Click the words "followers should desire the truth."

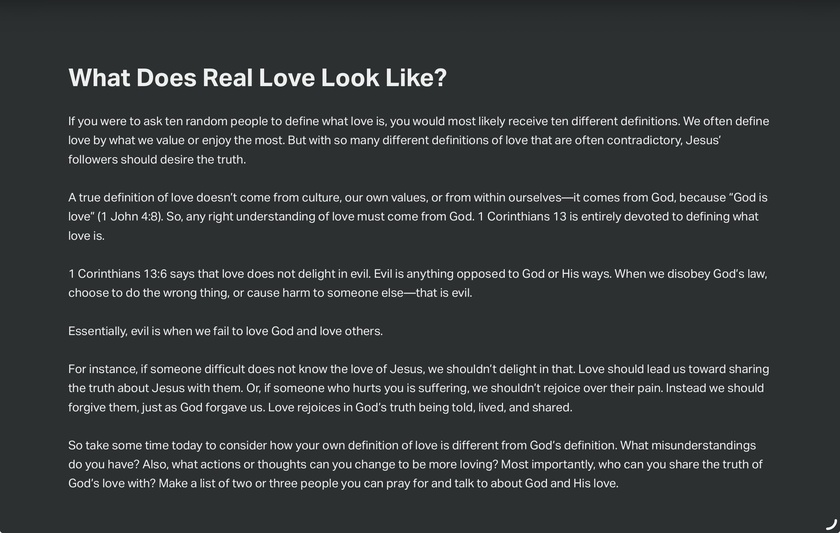tap(157, 160)
